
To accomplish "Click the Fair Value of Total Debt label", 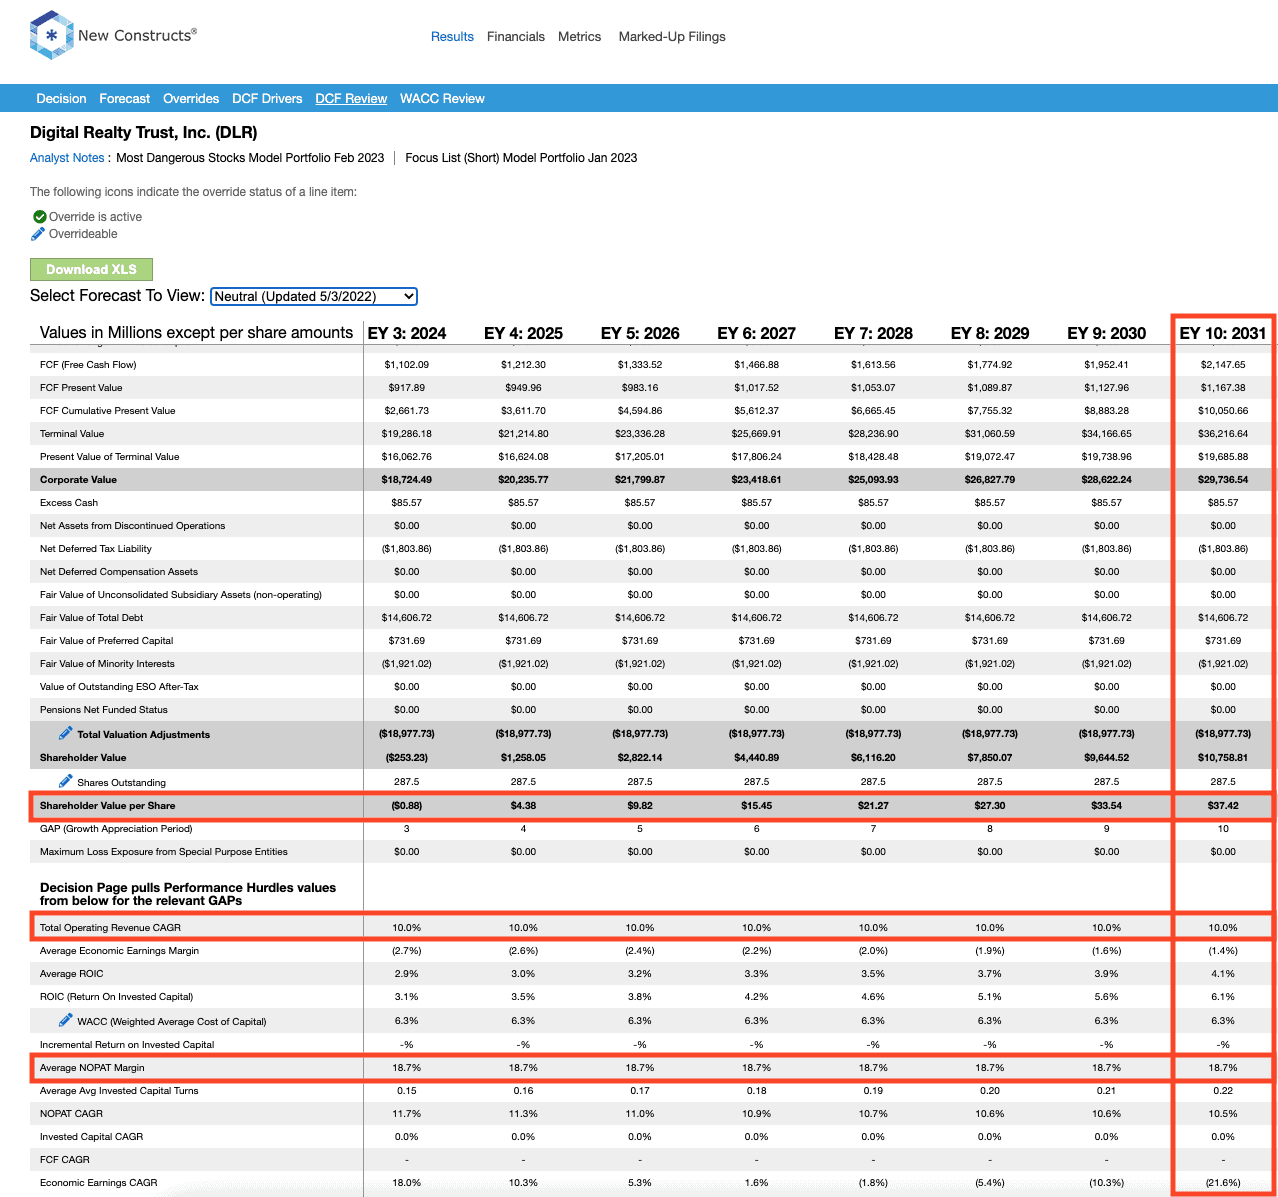I will (92, 618).
